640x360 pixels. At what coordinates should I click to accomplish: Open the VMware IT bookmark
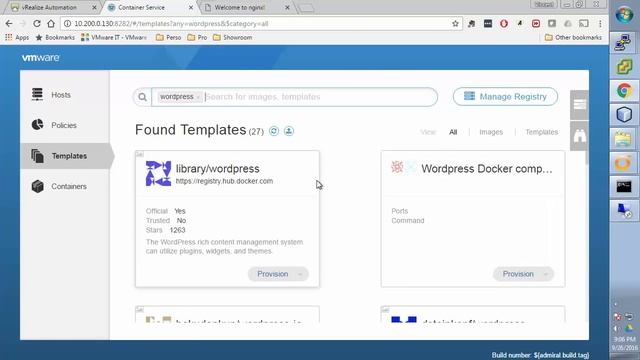[x=113, y=38]
